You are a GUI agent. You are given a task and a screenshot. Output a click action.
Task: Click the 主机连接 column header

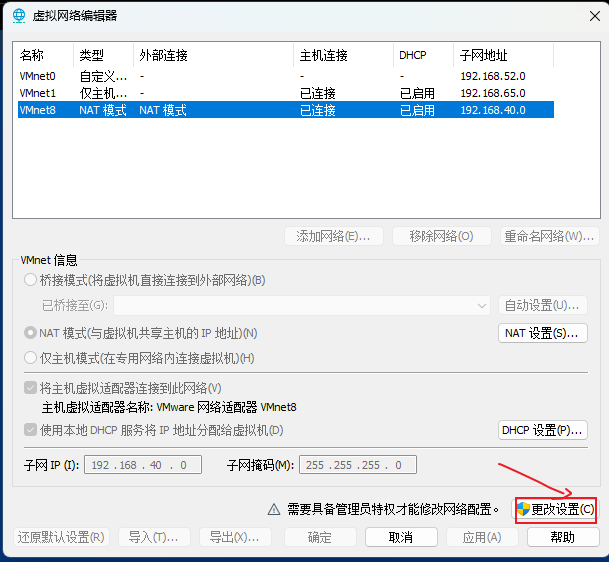(343, 55)
